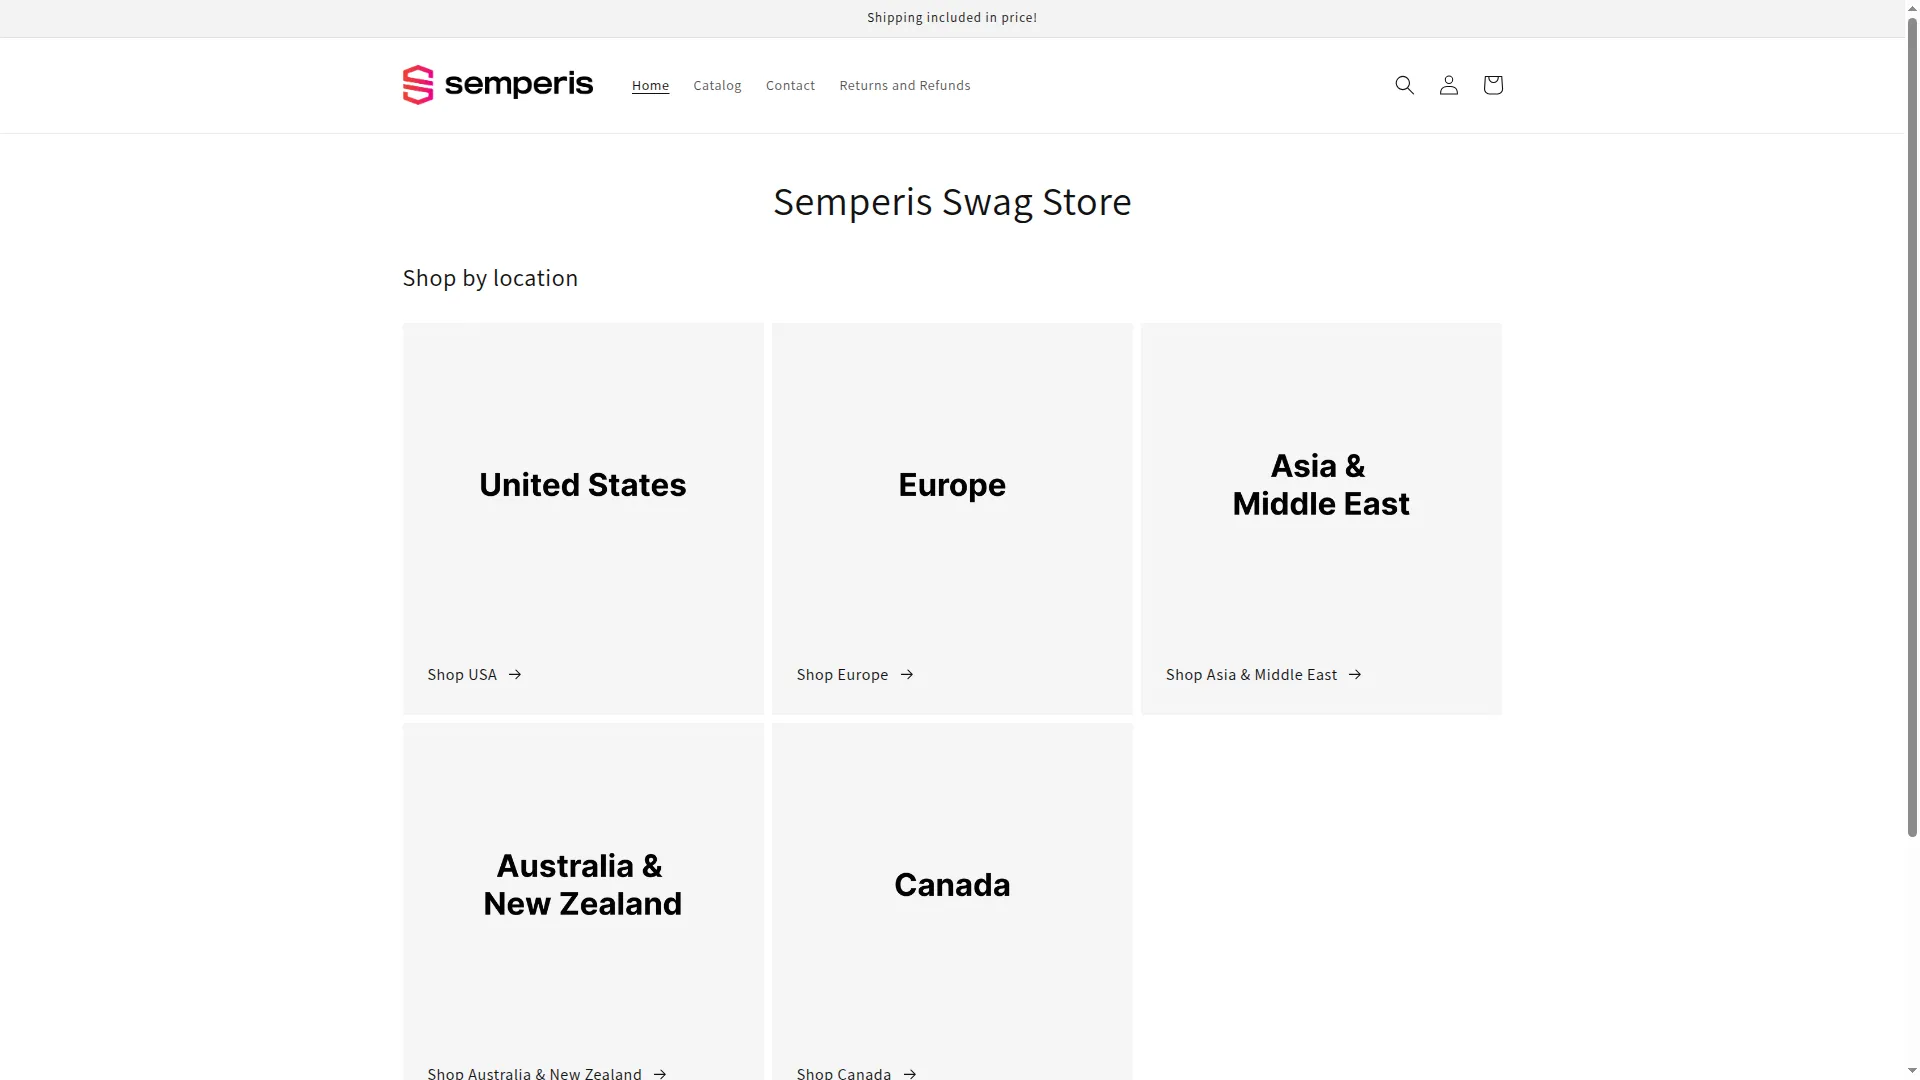Screen dimensions: 1920x1080
Task: Select the Europe location card image
Action: (952, 485)
